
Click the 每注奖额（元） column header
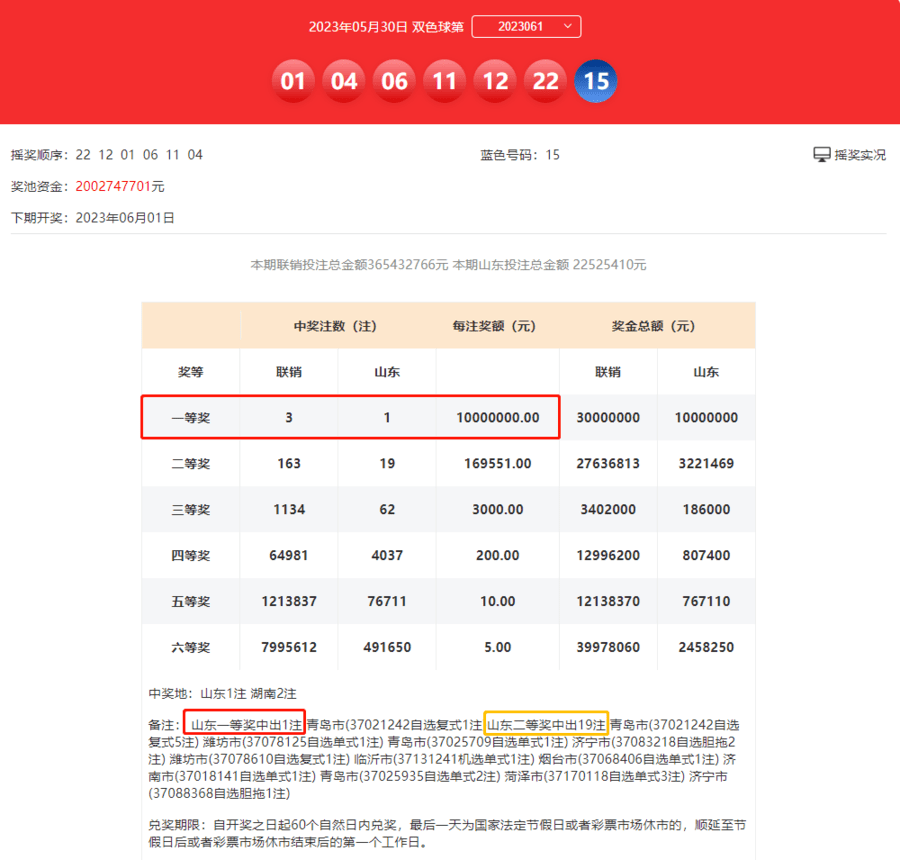pos(497,326)
